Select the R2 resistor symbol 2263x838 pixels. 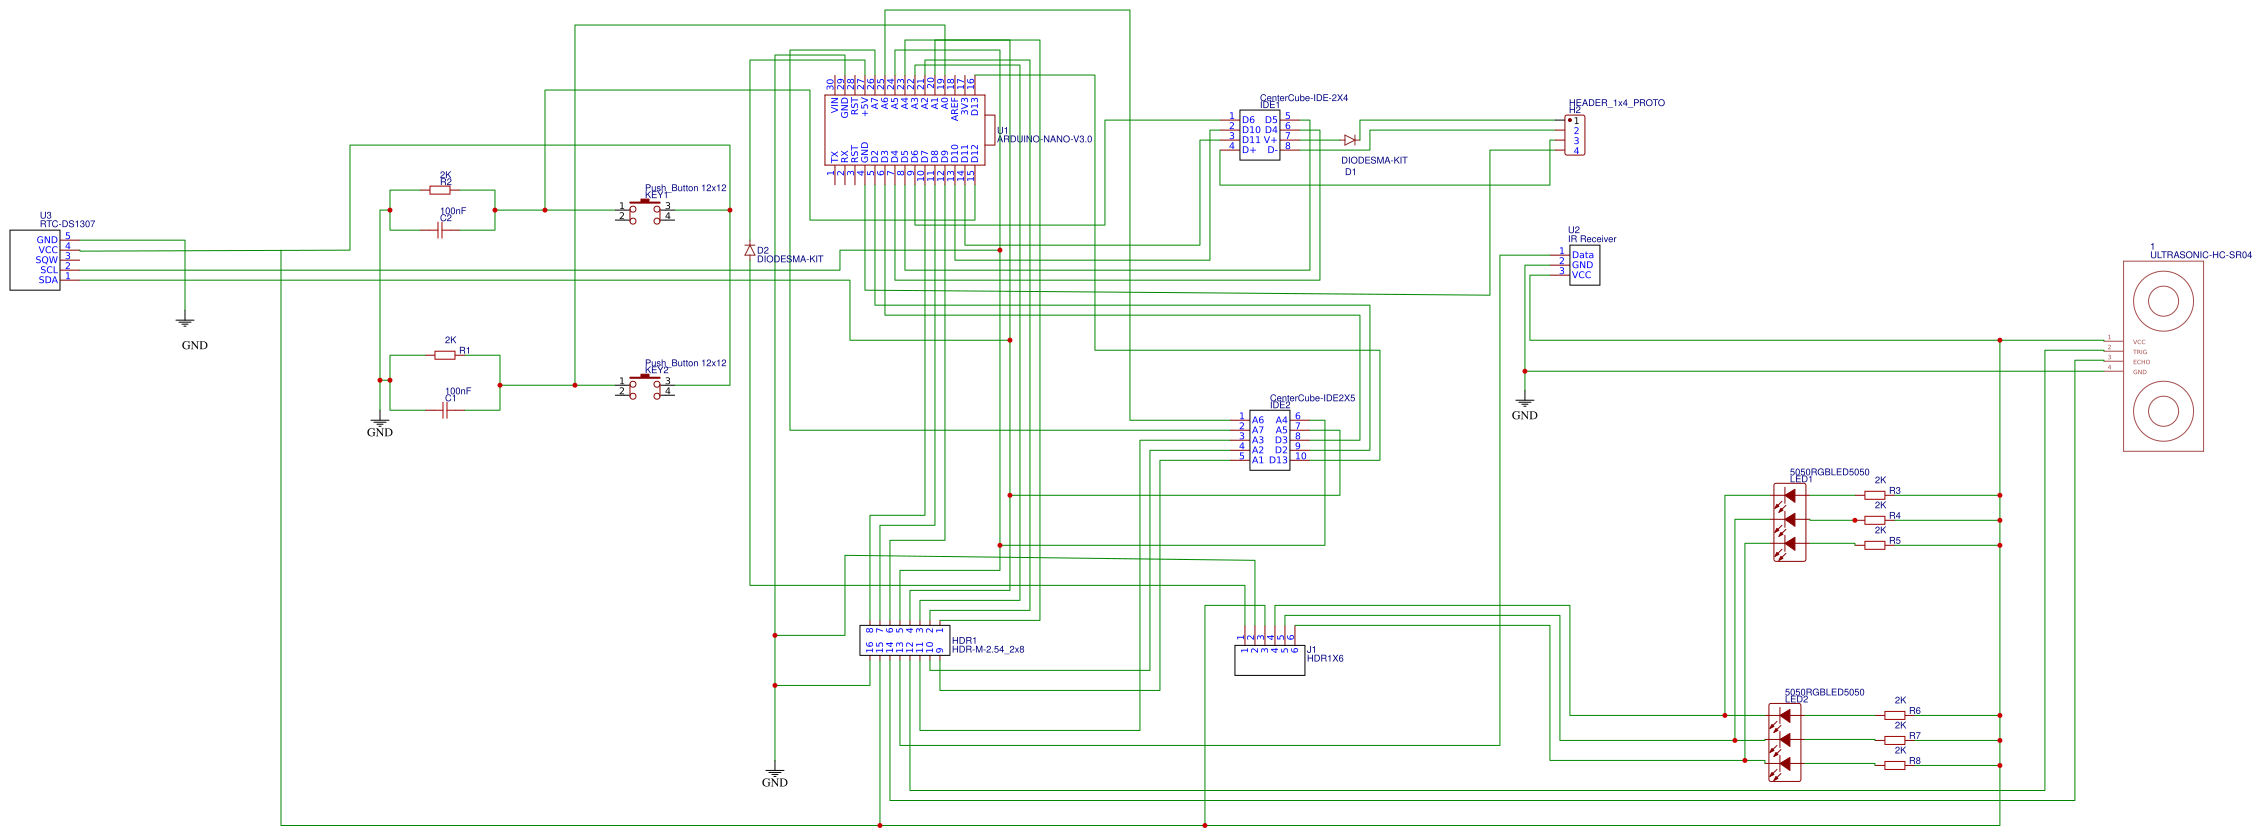coord(440,190)
